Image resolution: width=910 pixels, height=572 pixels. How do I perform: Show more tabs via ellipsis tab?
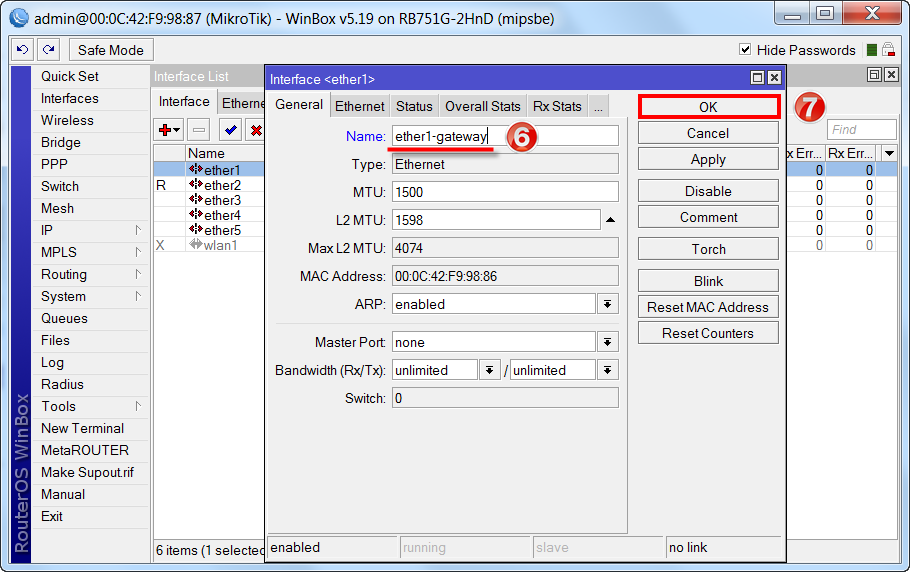598,106
